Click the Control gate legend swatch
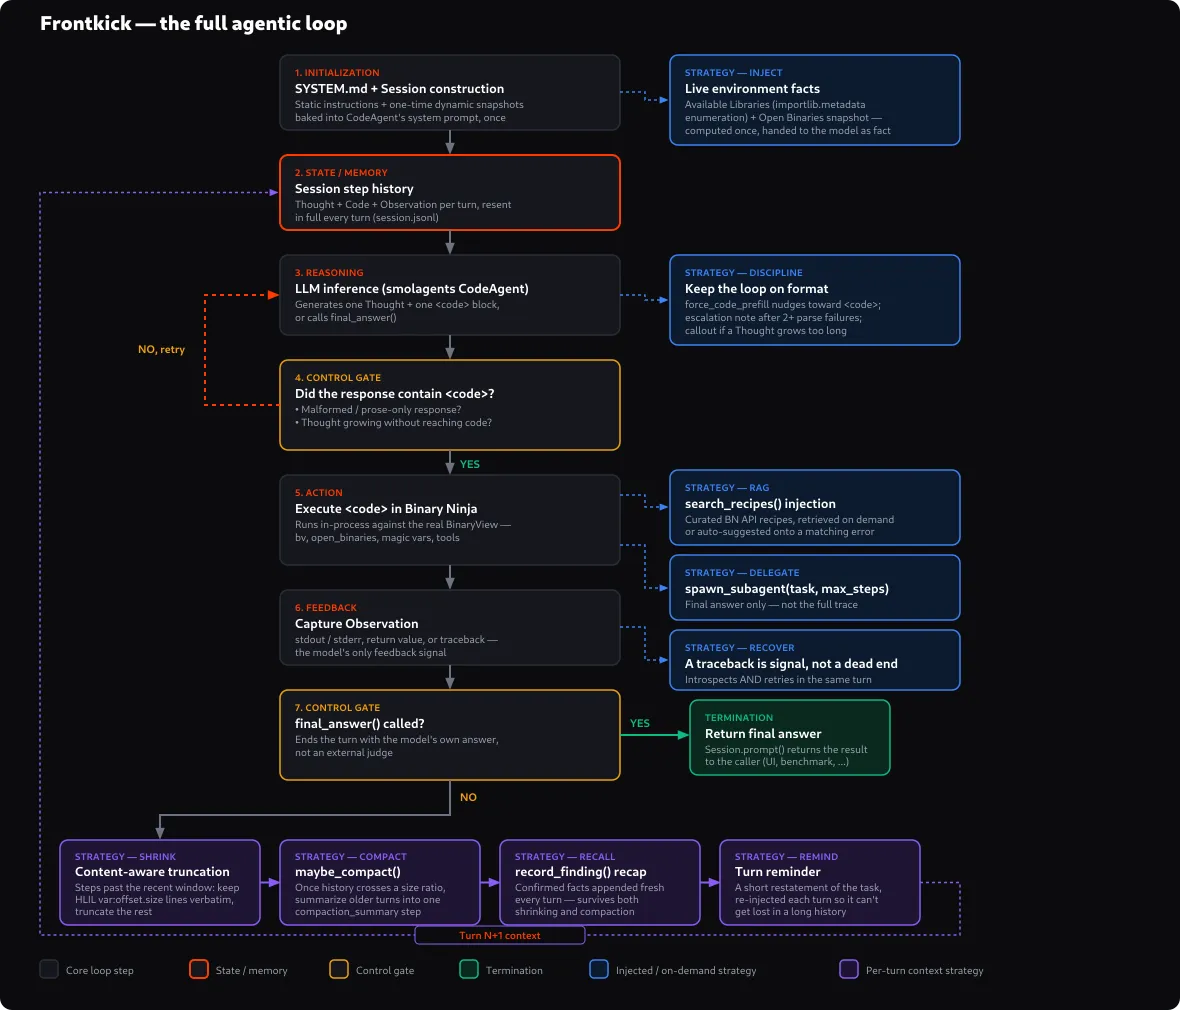 point(339,969)
